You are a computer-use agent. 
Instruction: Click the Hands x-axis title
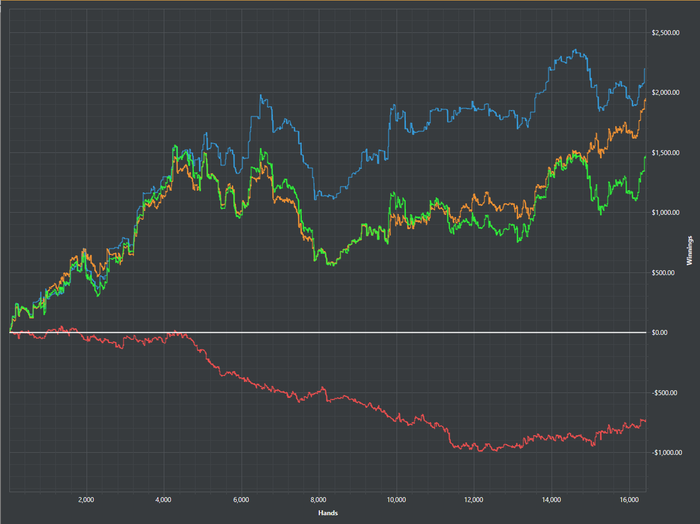click(x=328, y=513)
